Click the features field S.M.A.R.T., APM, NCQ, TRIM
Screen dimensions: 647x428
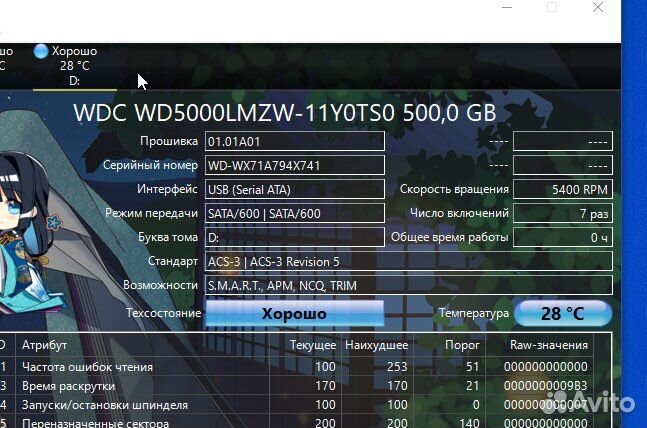[x=409, y=285]
